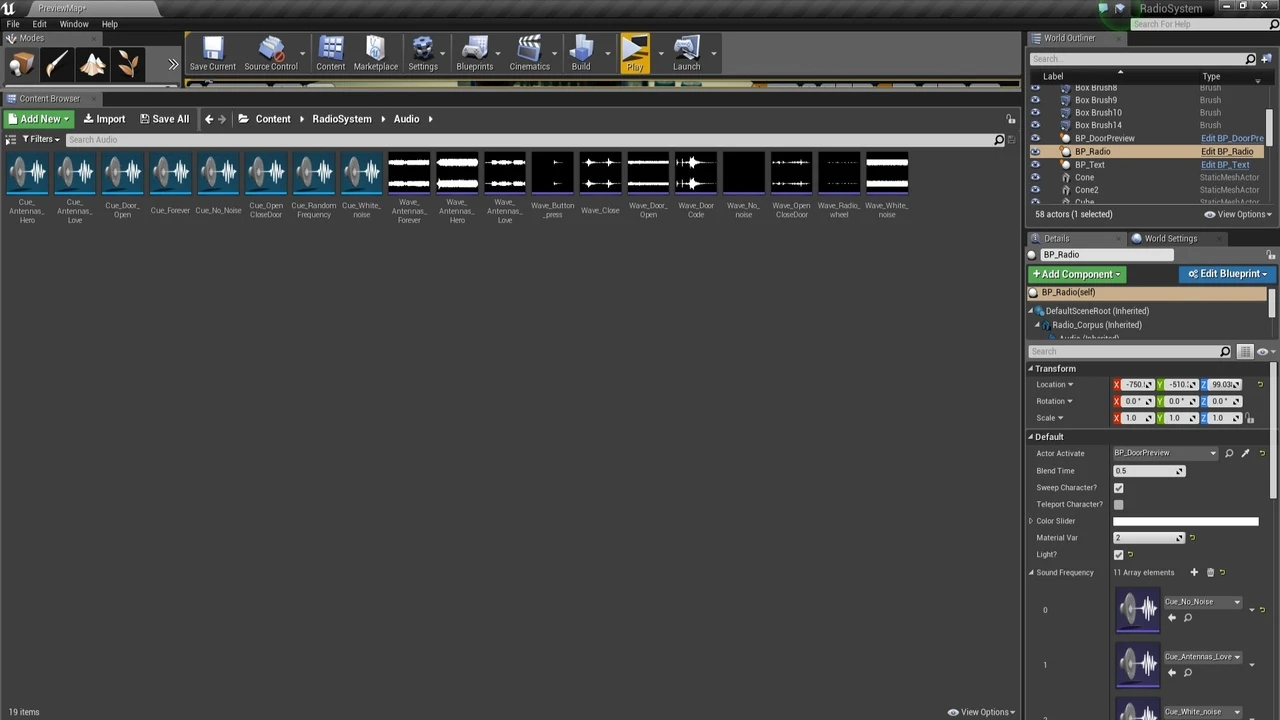Click the Save Current toolbar icon
Screen dimensions: 1280x720
tap(212, 52)
